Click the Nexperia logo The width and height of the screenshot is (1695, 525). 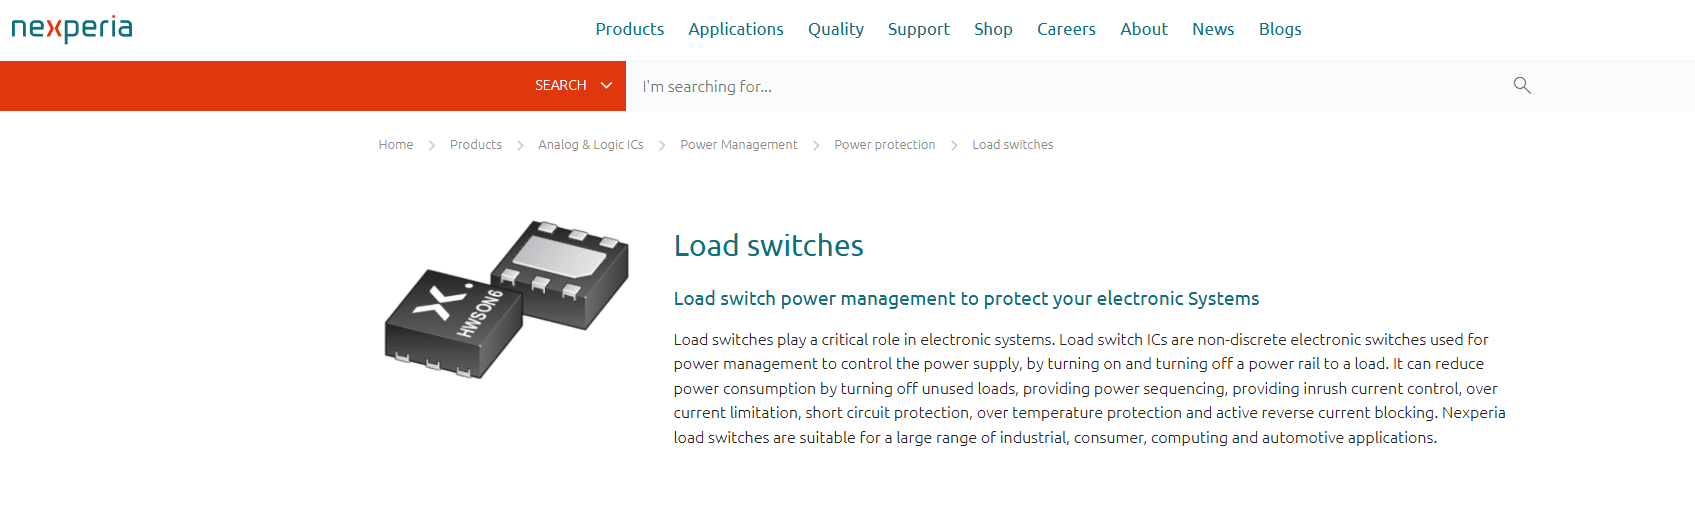[x=72, y=29]
